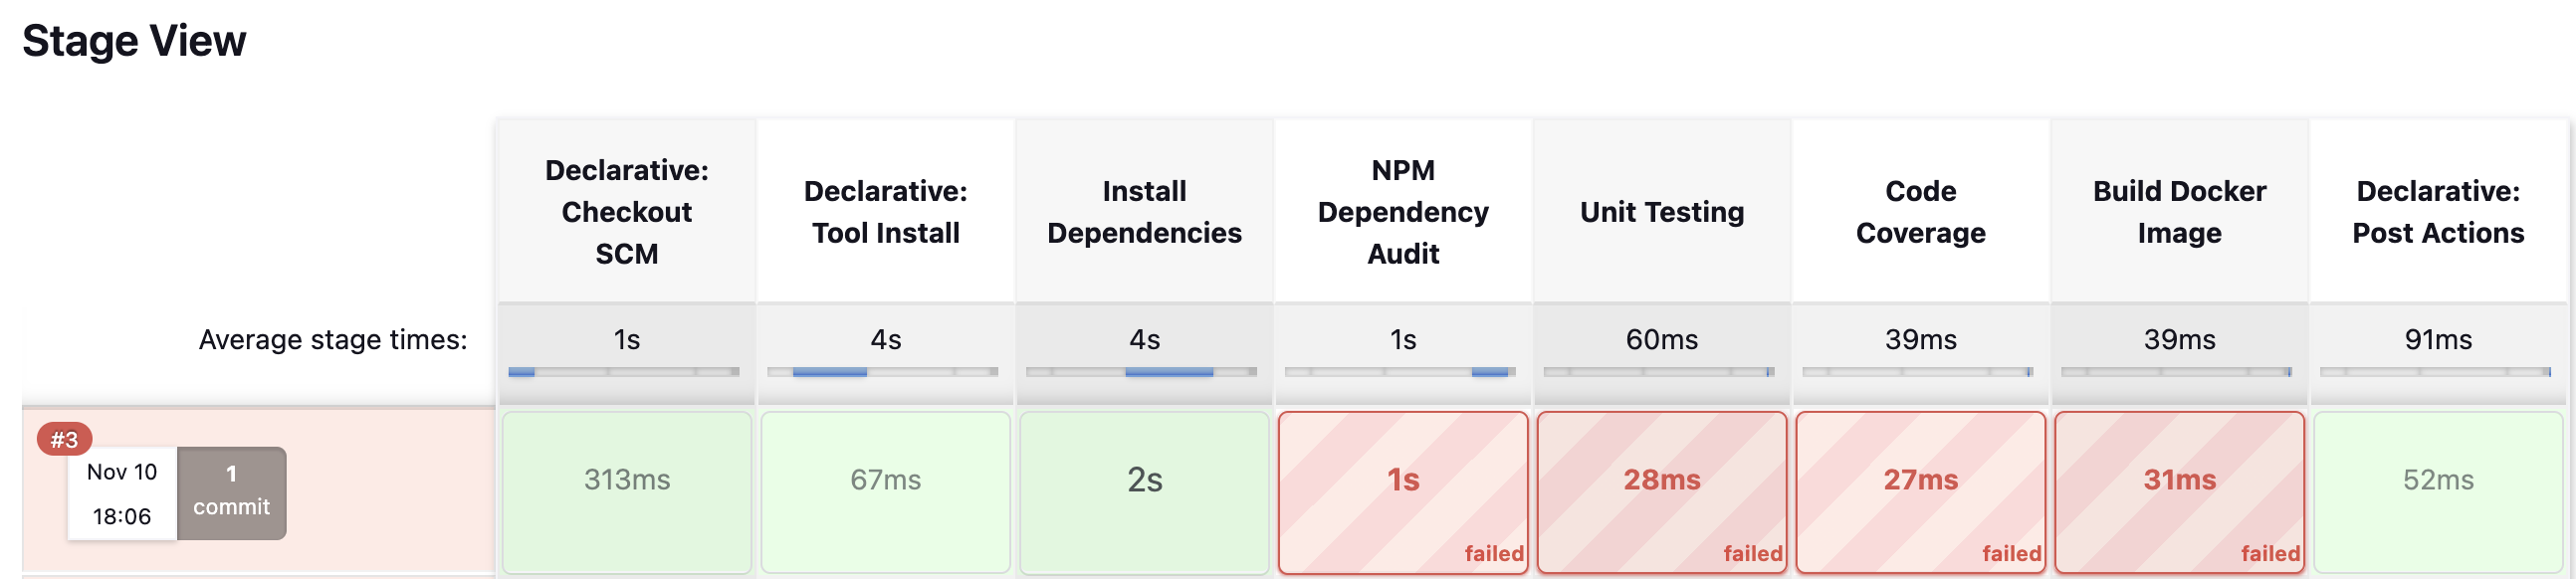Click the Unit Testing column header

(1661, 211)
